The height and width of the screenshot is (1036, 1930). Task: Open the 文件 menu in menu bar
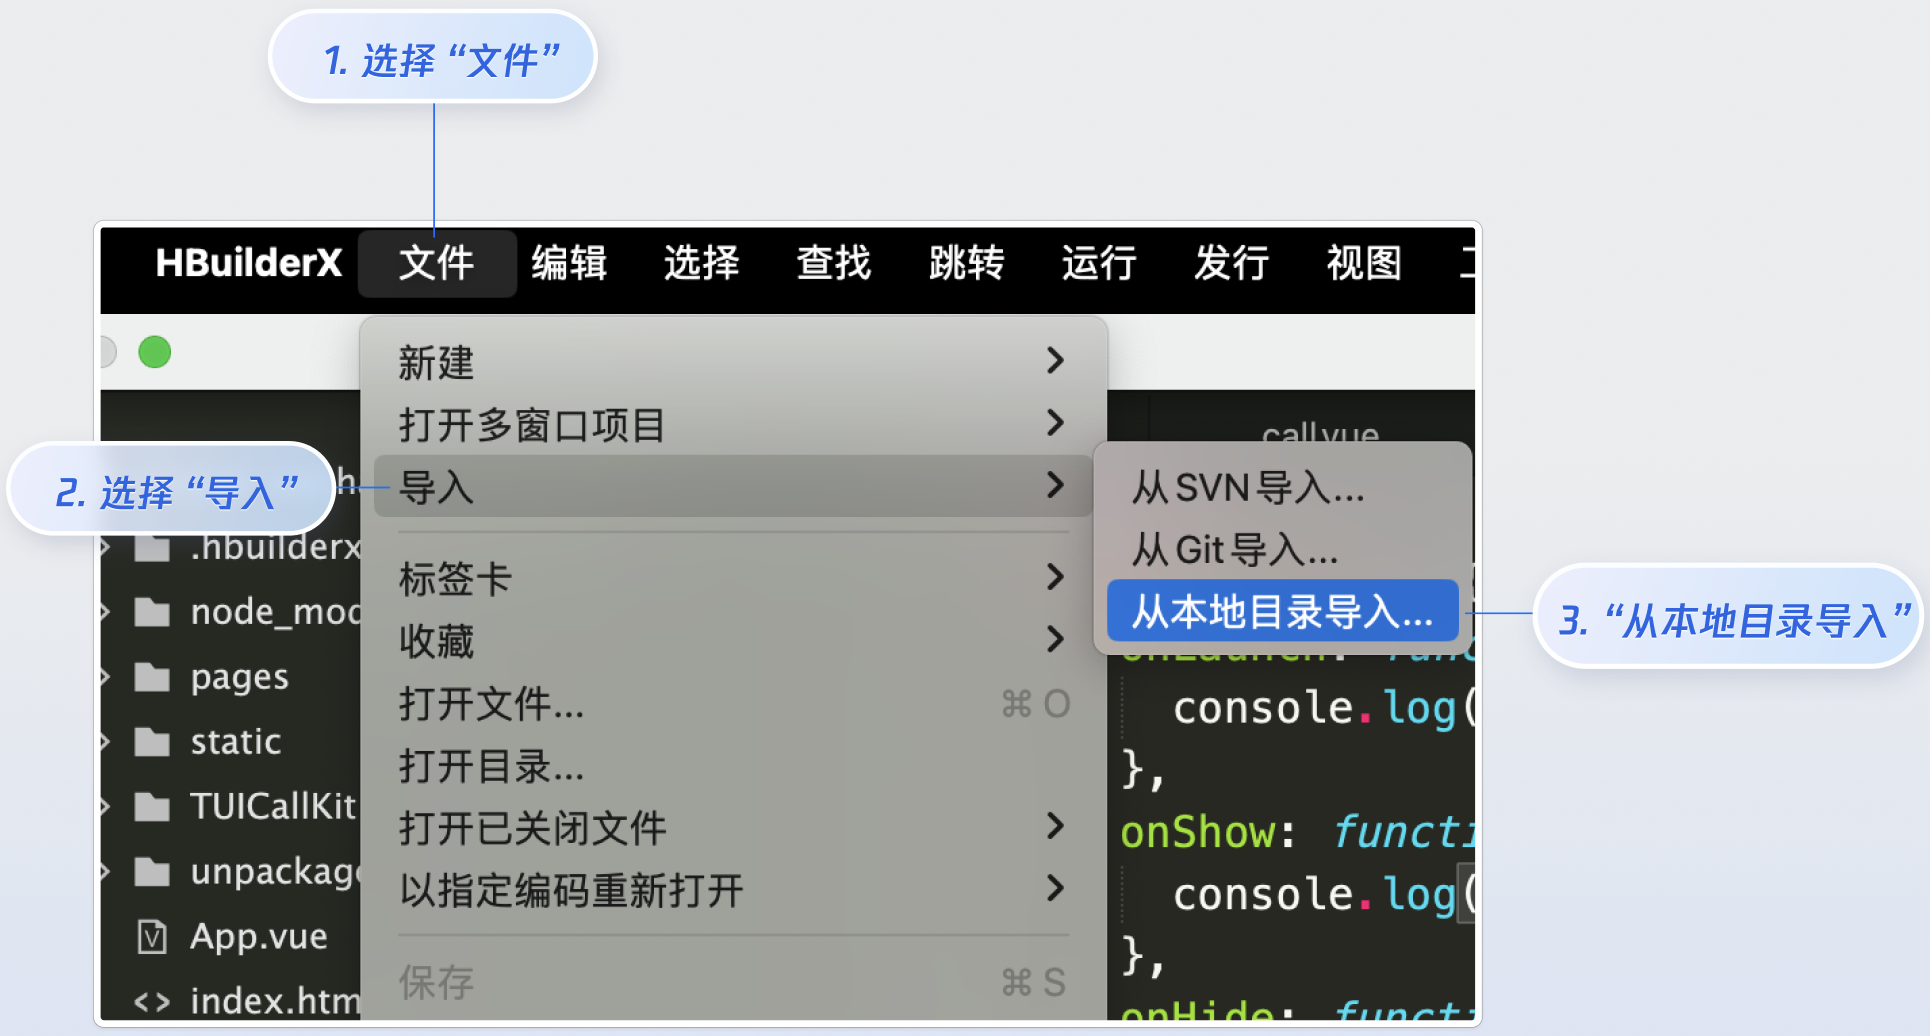click(x=437, y=263)
